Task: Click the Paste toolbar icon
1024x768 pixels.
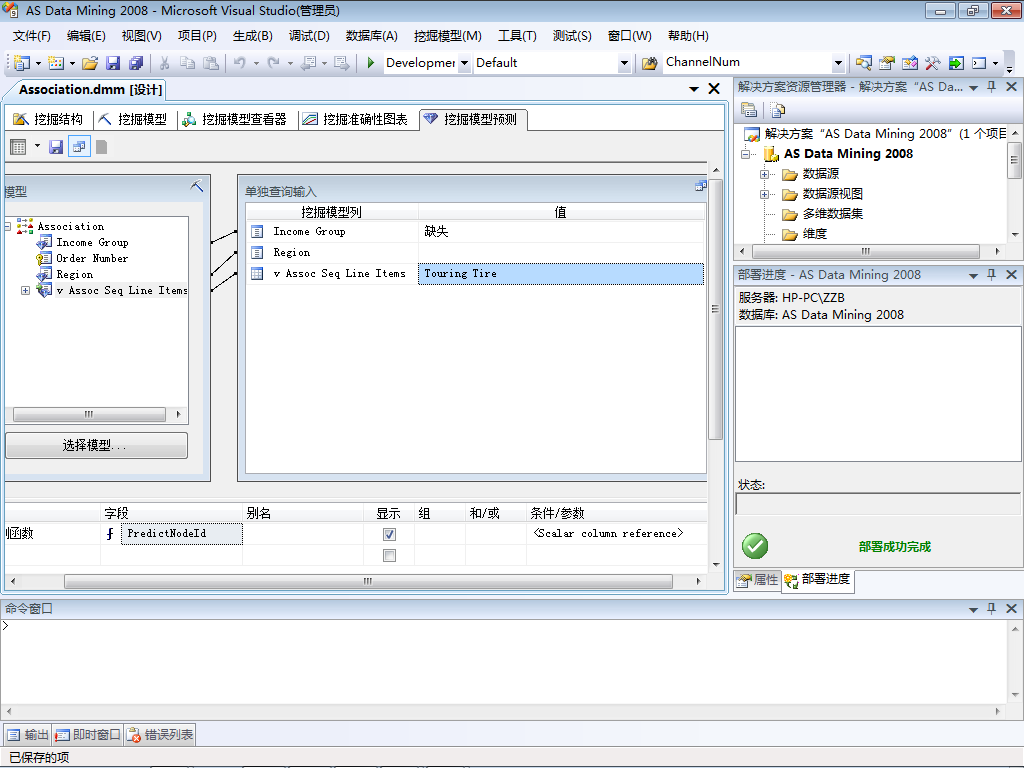Action: [x=210, y=63]
